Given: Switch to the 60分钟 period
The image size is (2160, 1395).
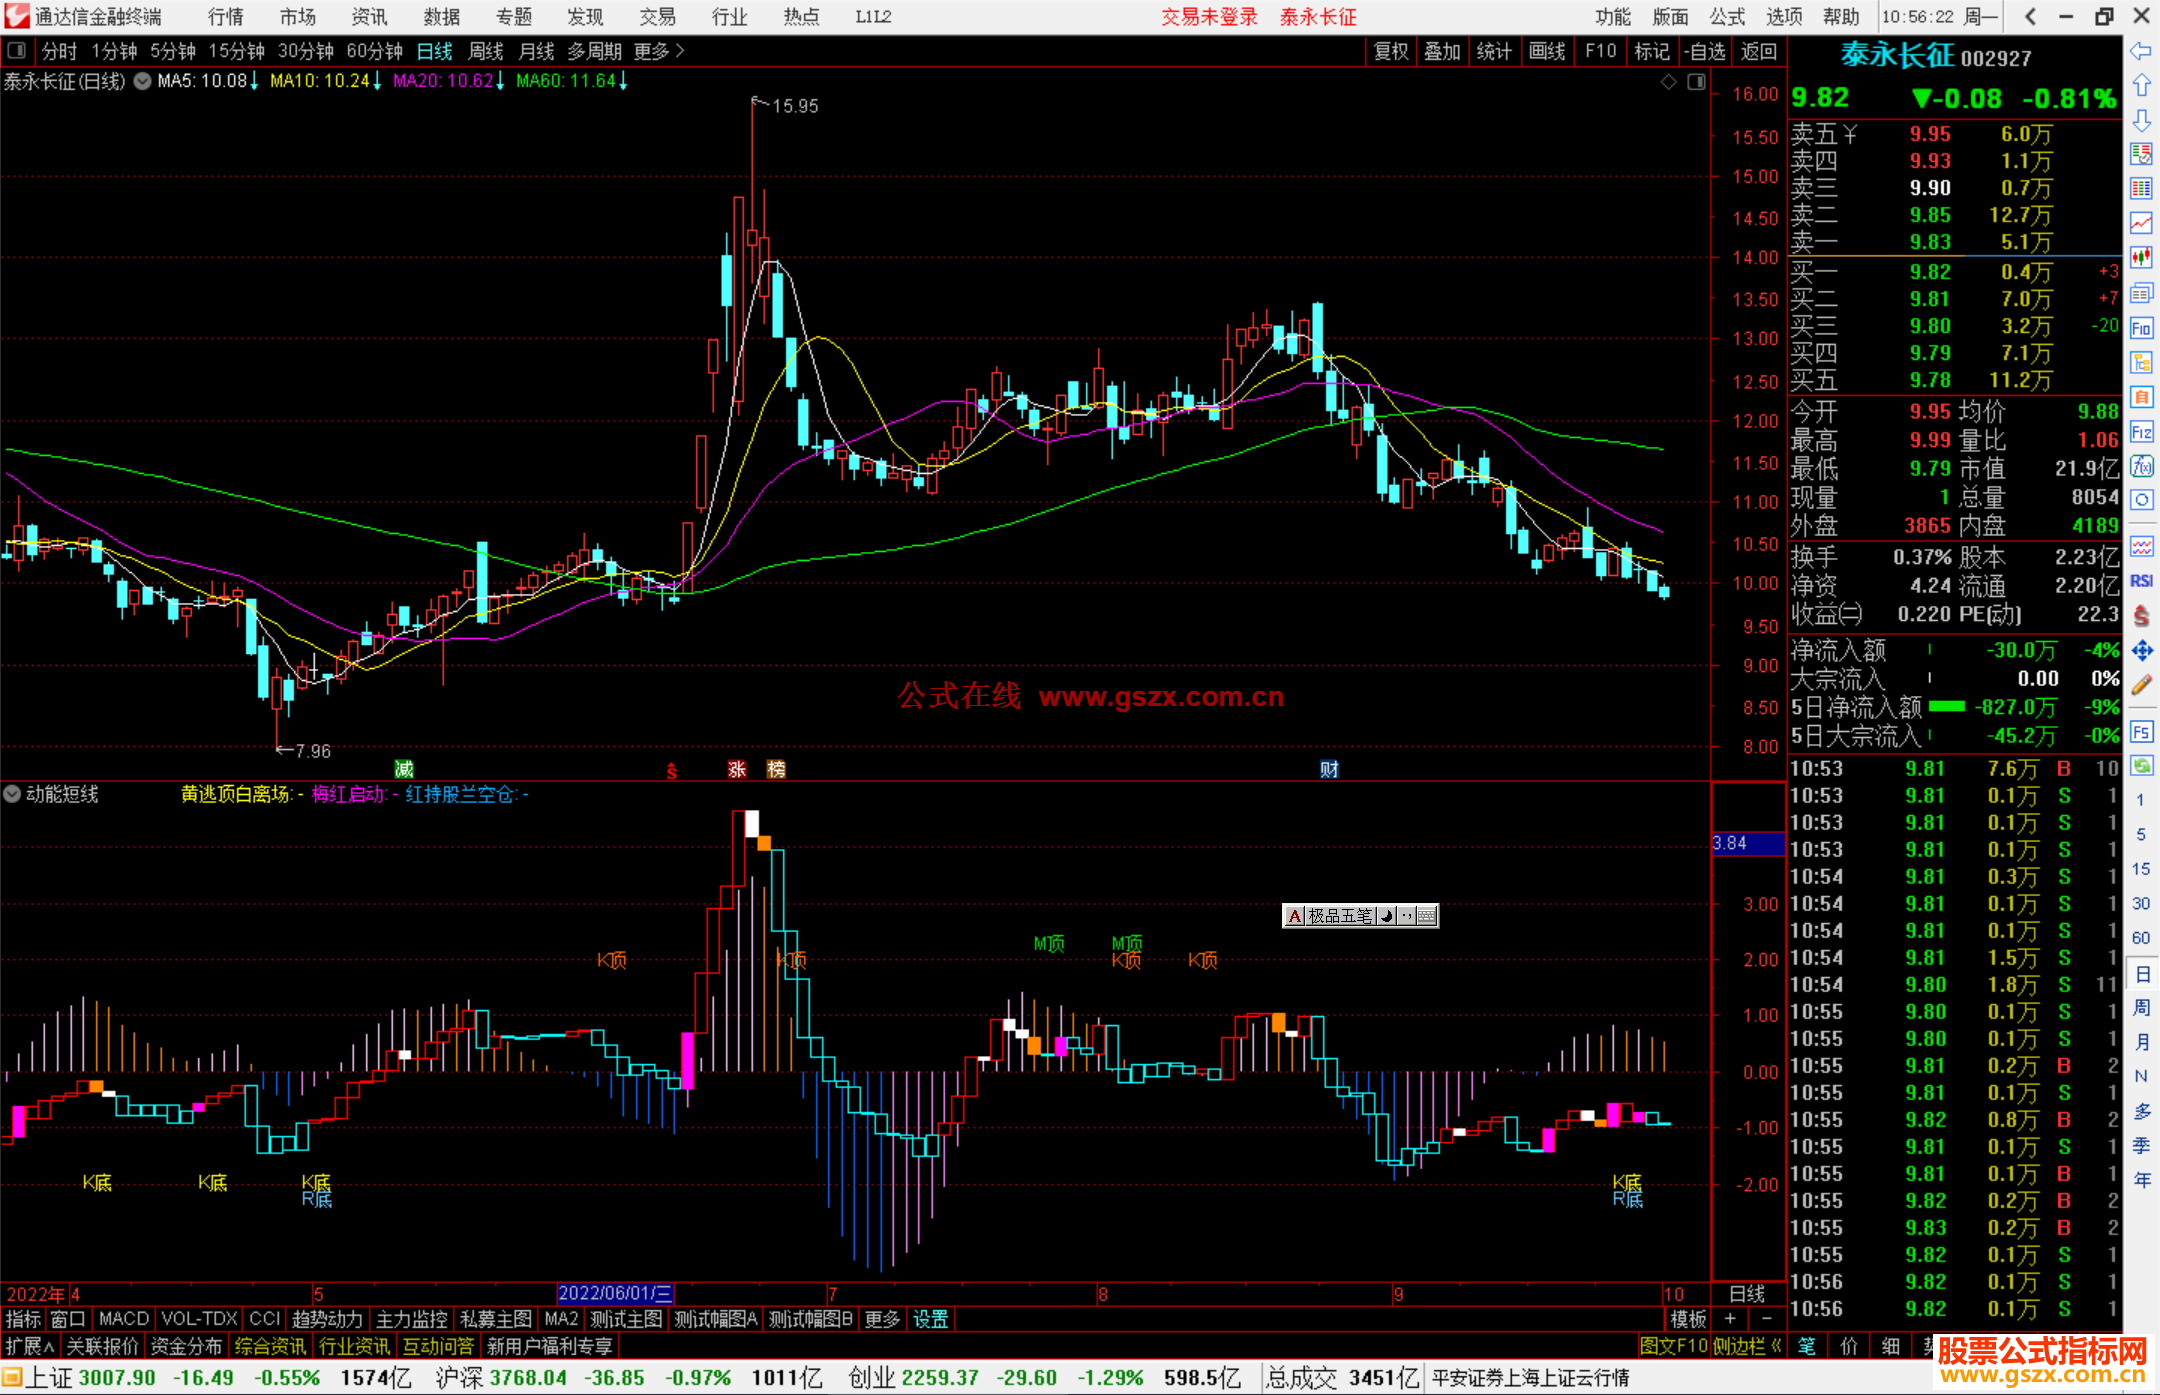Looking at the screenshot, I should point(374,51).
